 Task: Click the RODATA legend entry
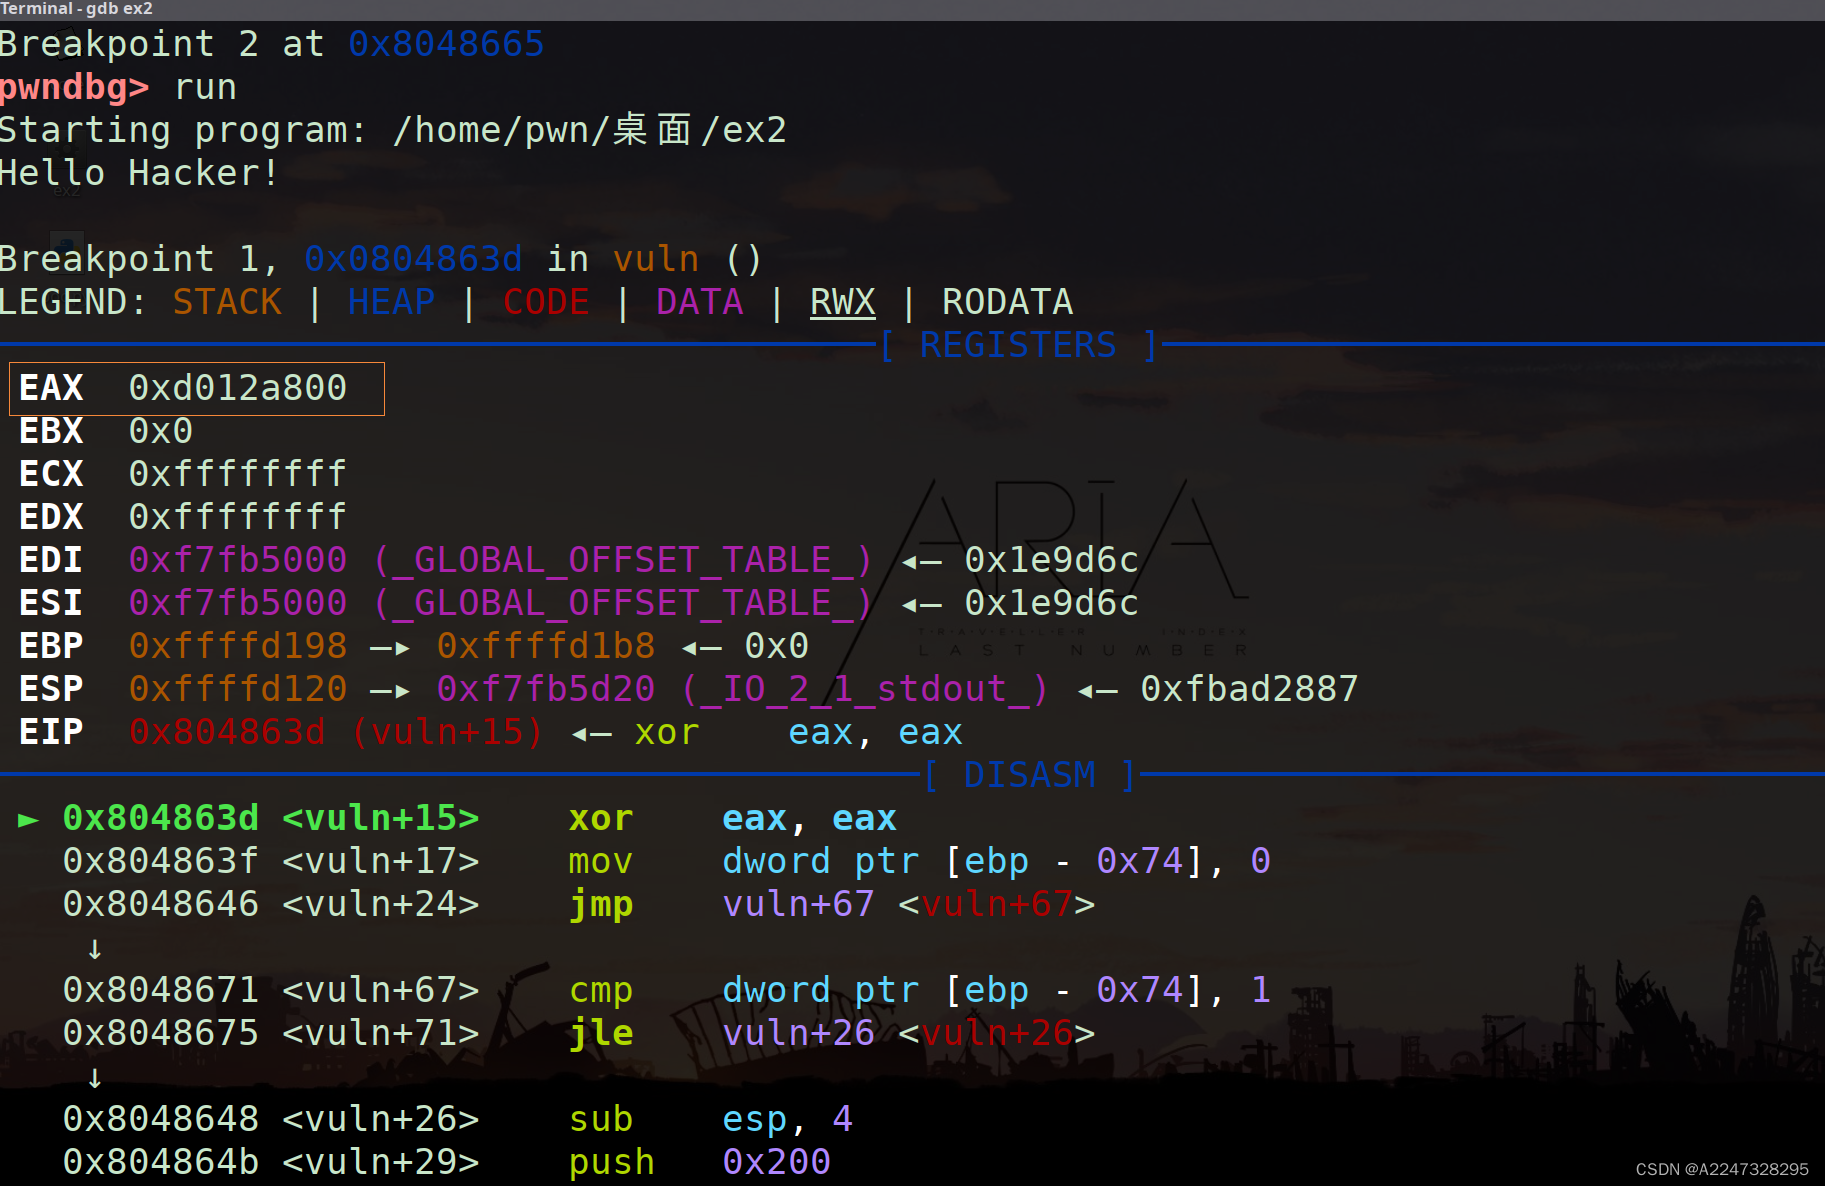pyautogui.click(x=1006, y=301)
